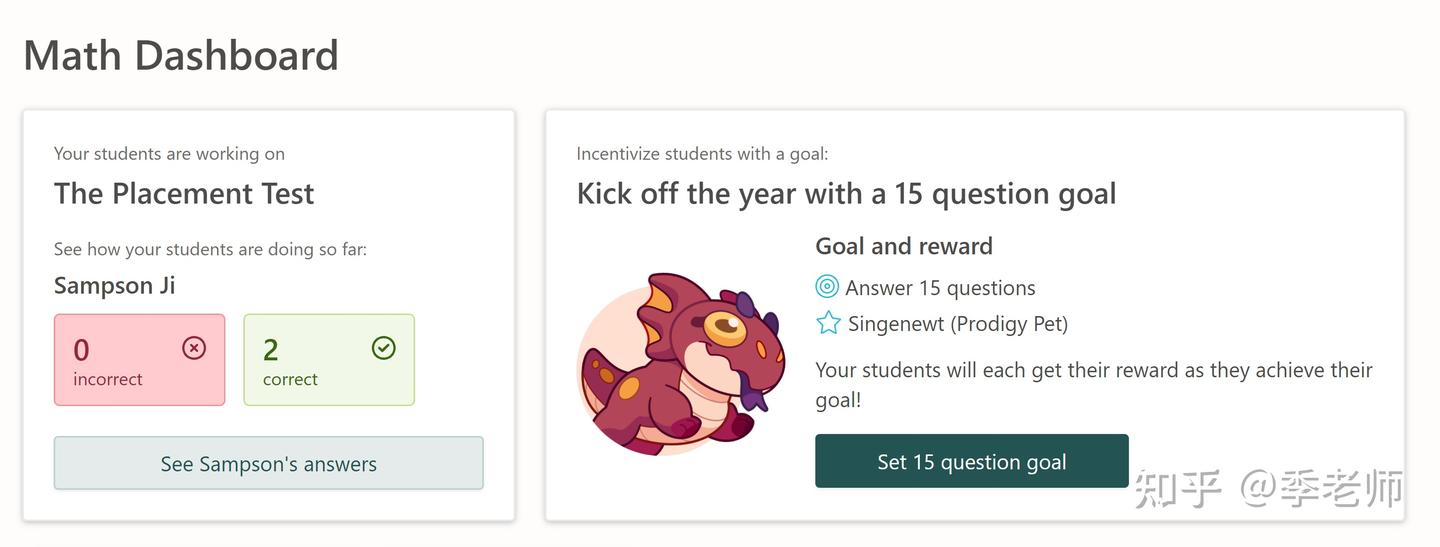
Task: Click the target icon beside Answer 15 questions
Action: point(827,288)
